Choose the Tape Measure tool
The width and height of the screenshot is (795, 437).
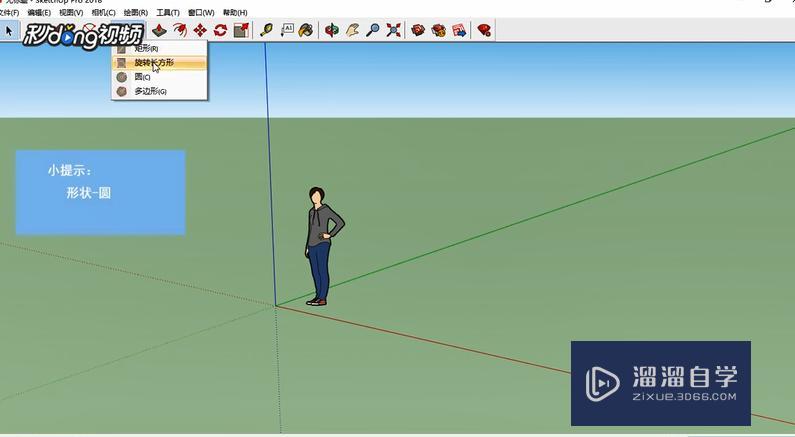[266, 30]
